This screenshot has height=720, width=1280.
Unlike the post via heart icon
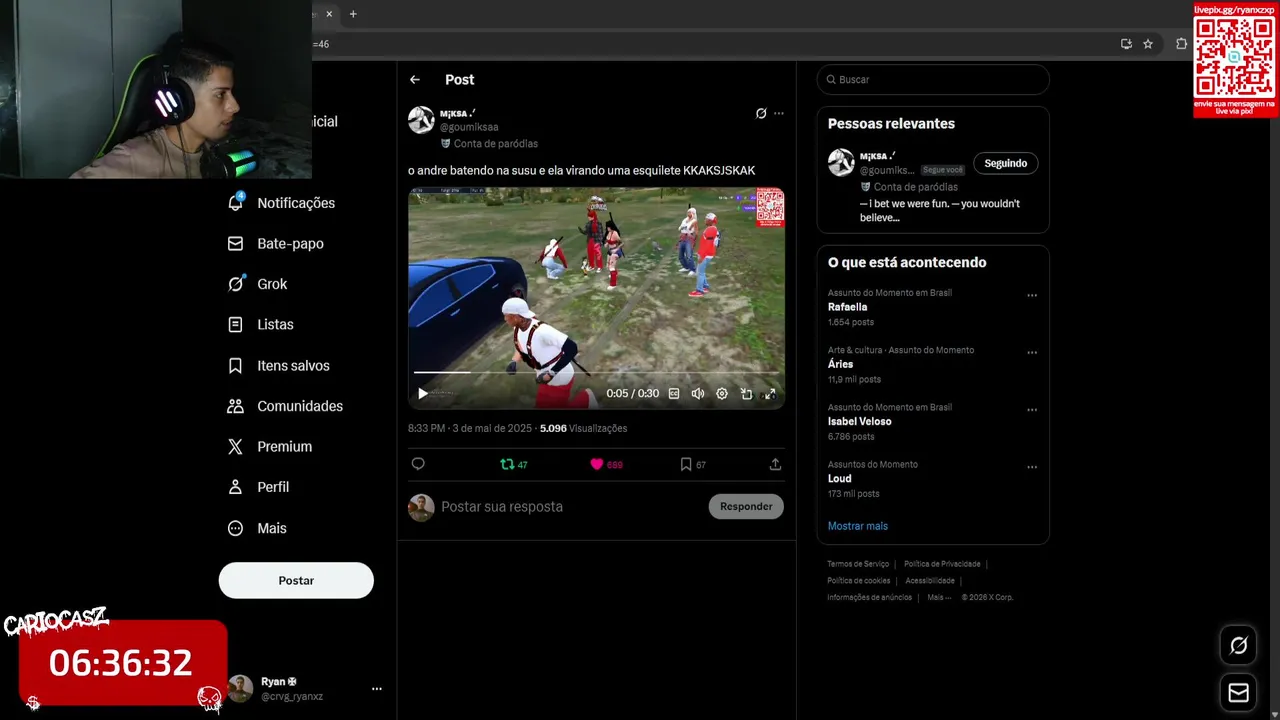(597, 464)
